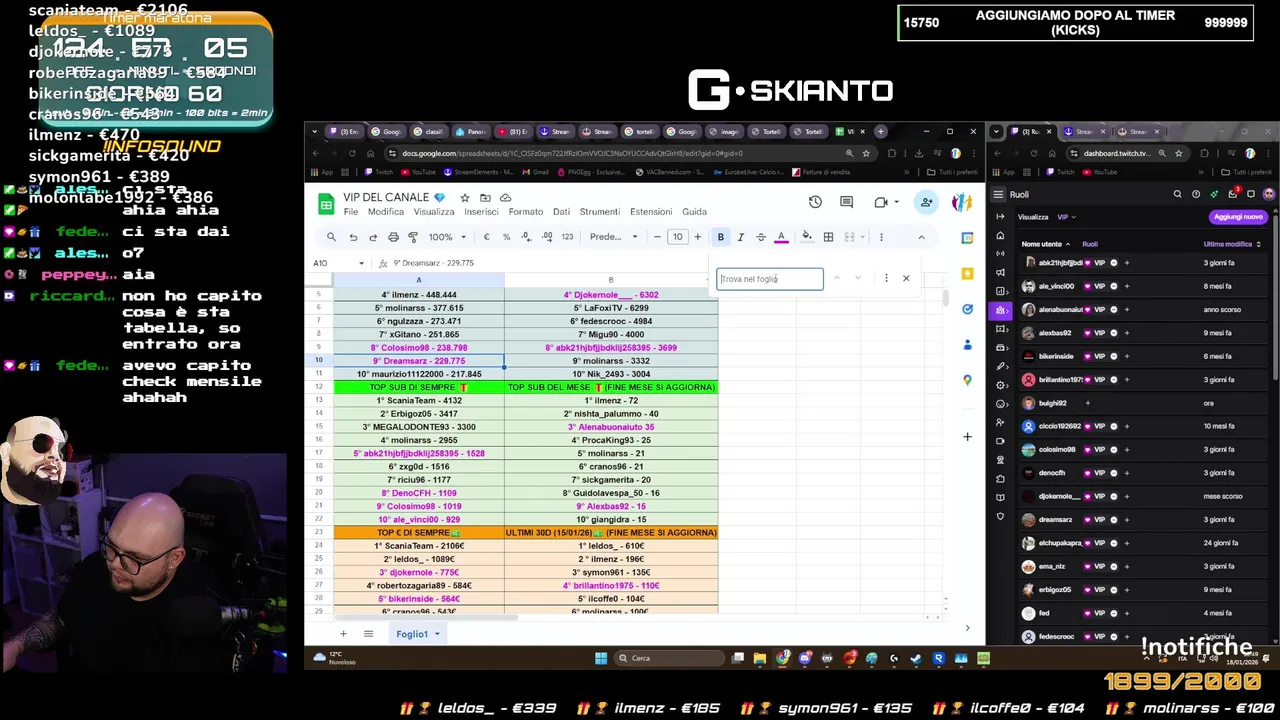Open Twitch dashboard inbox with red badge
The image size is (1280, 720).
click(x=1232, y=194)
